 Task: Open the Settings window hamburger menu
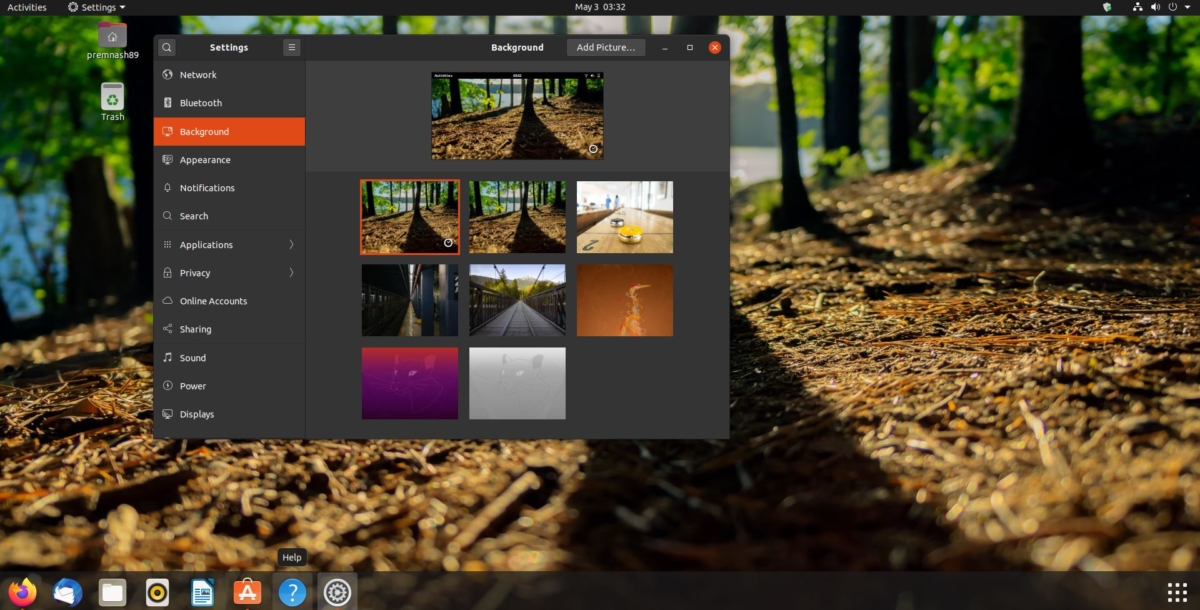coord(291,47)
